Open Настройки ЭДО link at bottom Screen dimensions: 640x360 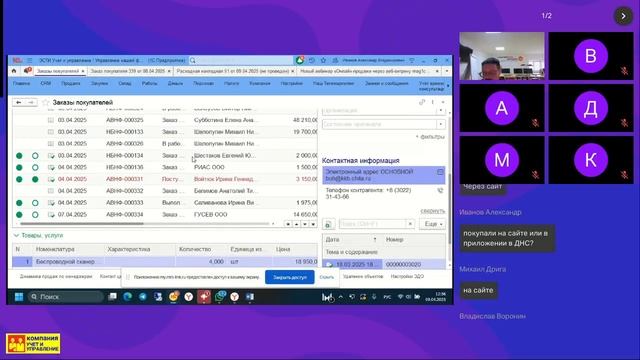[x=407, y=277]
